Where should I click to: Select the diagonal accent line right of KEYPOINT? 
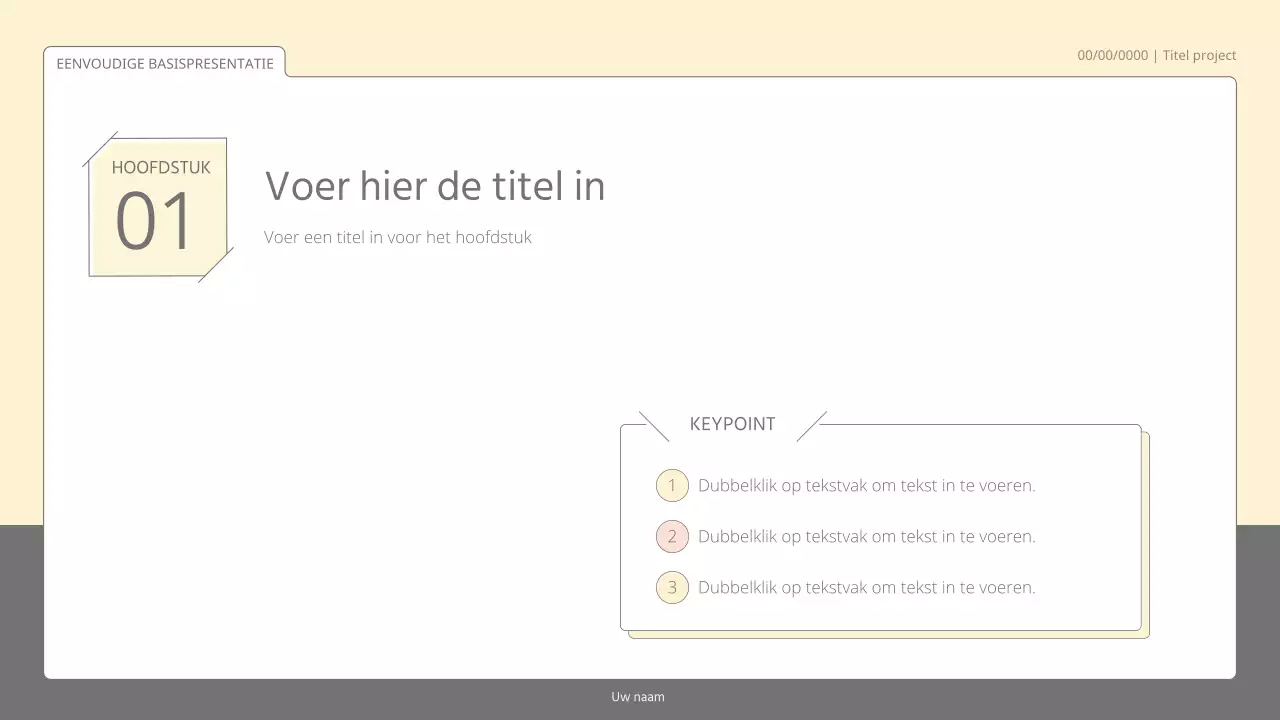814,424
